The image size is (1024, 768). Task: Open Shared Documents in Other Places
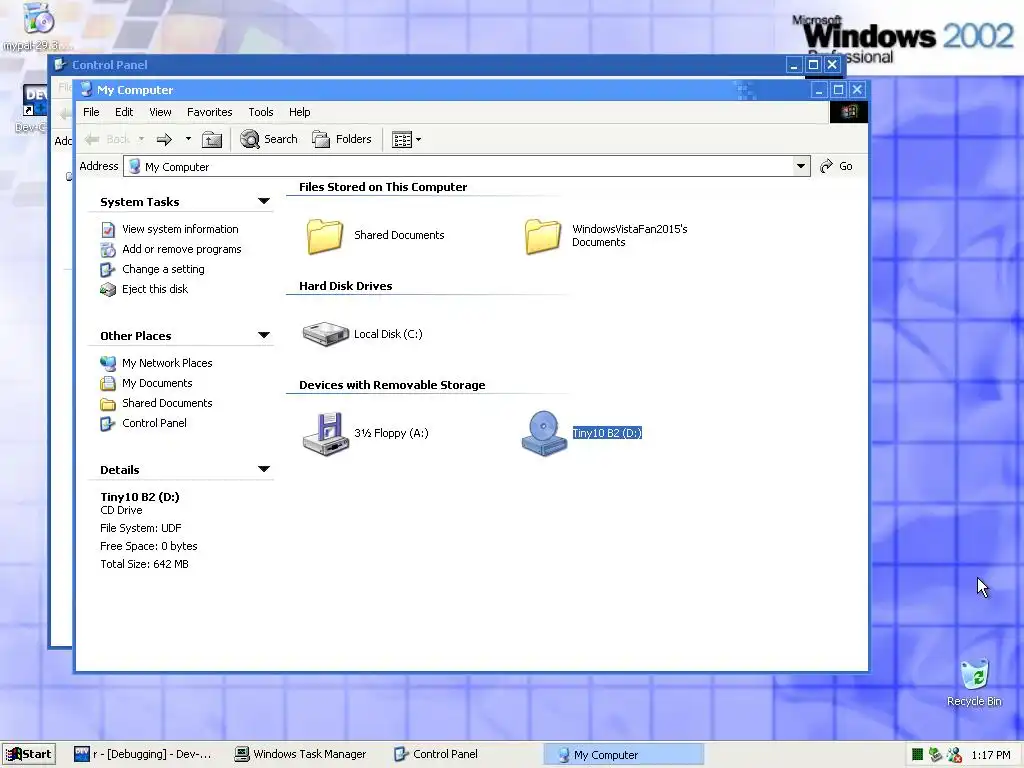pyautogui.click(x=167, y=403)
